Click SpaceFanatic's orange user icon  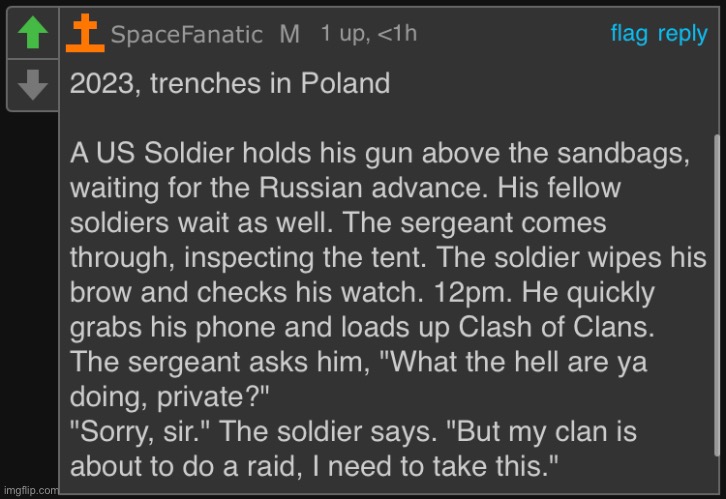point(85,33)
